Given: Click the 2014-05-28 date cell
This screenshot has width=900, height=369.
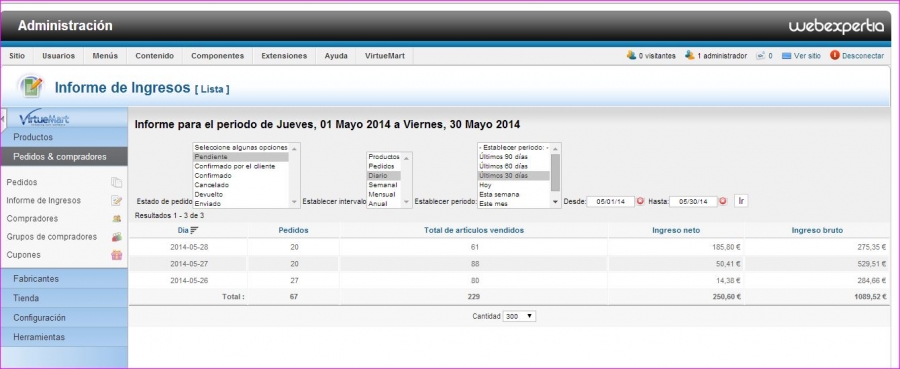Looking at the screenshot, I should 188,247.
